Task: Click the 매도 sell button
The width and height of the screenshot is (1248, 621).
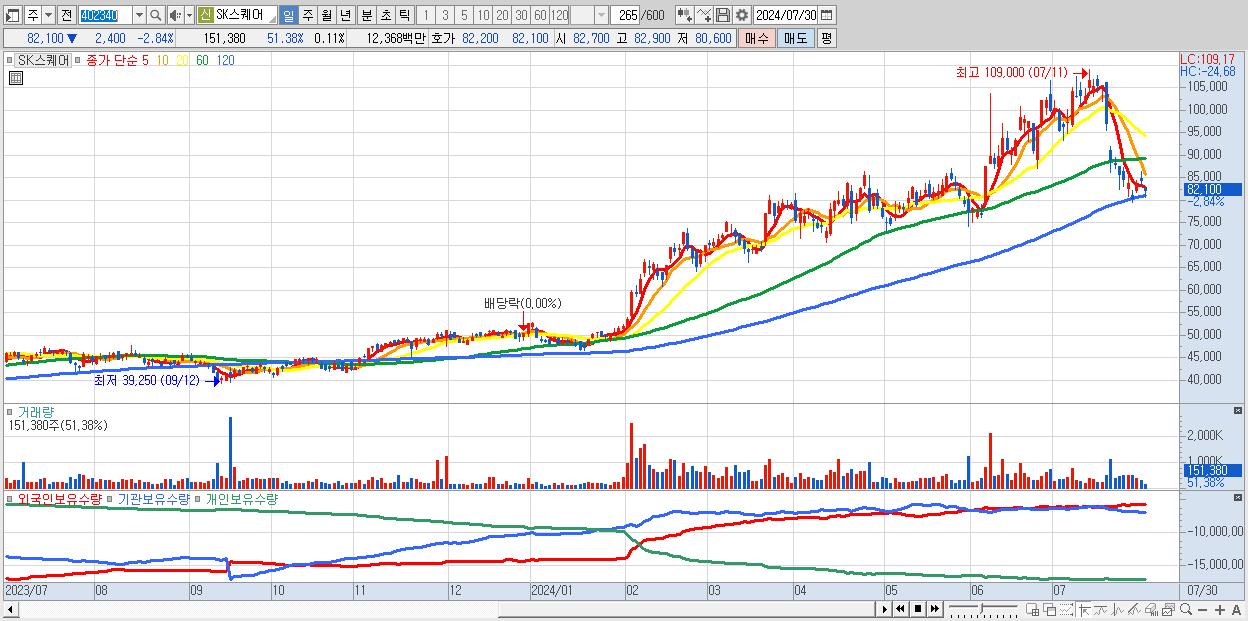Action: (x=795, y=38)
